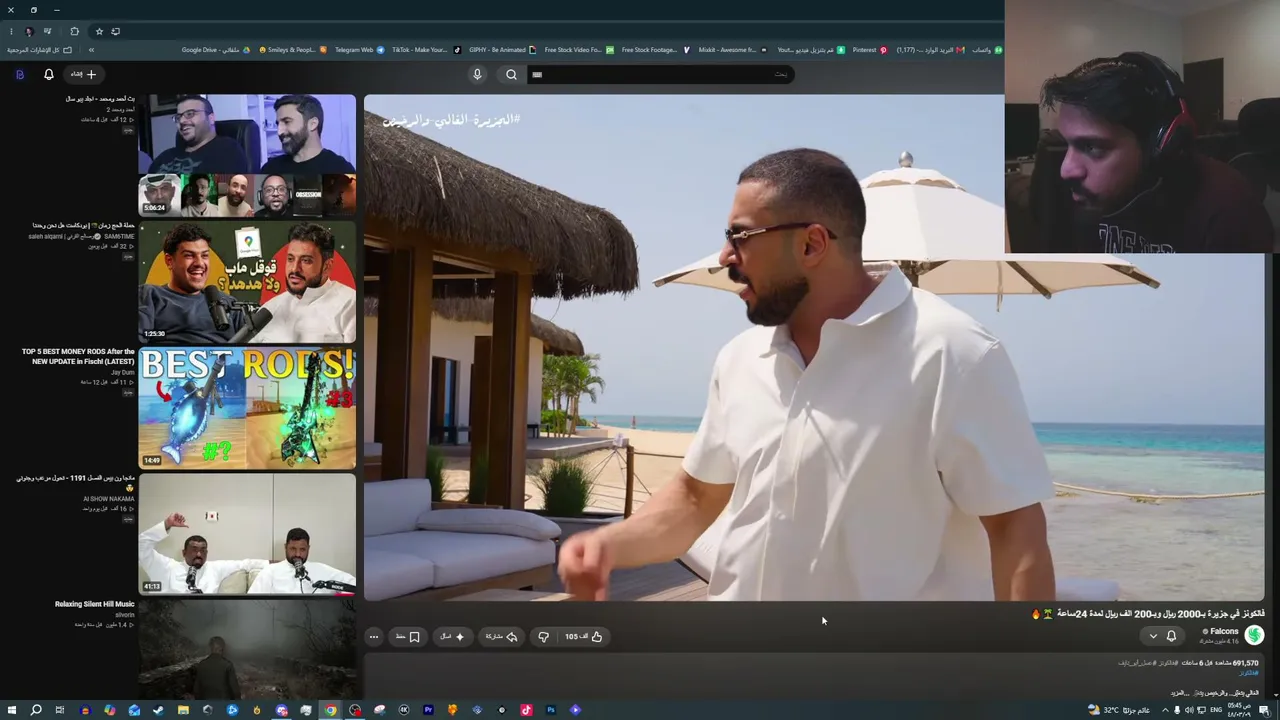
Task: Open the Mixkit bookmark
Action: [733, 50]
